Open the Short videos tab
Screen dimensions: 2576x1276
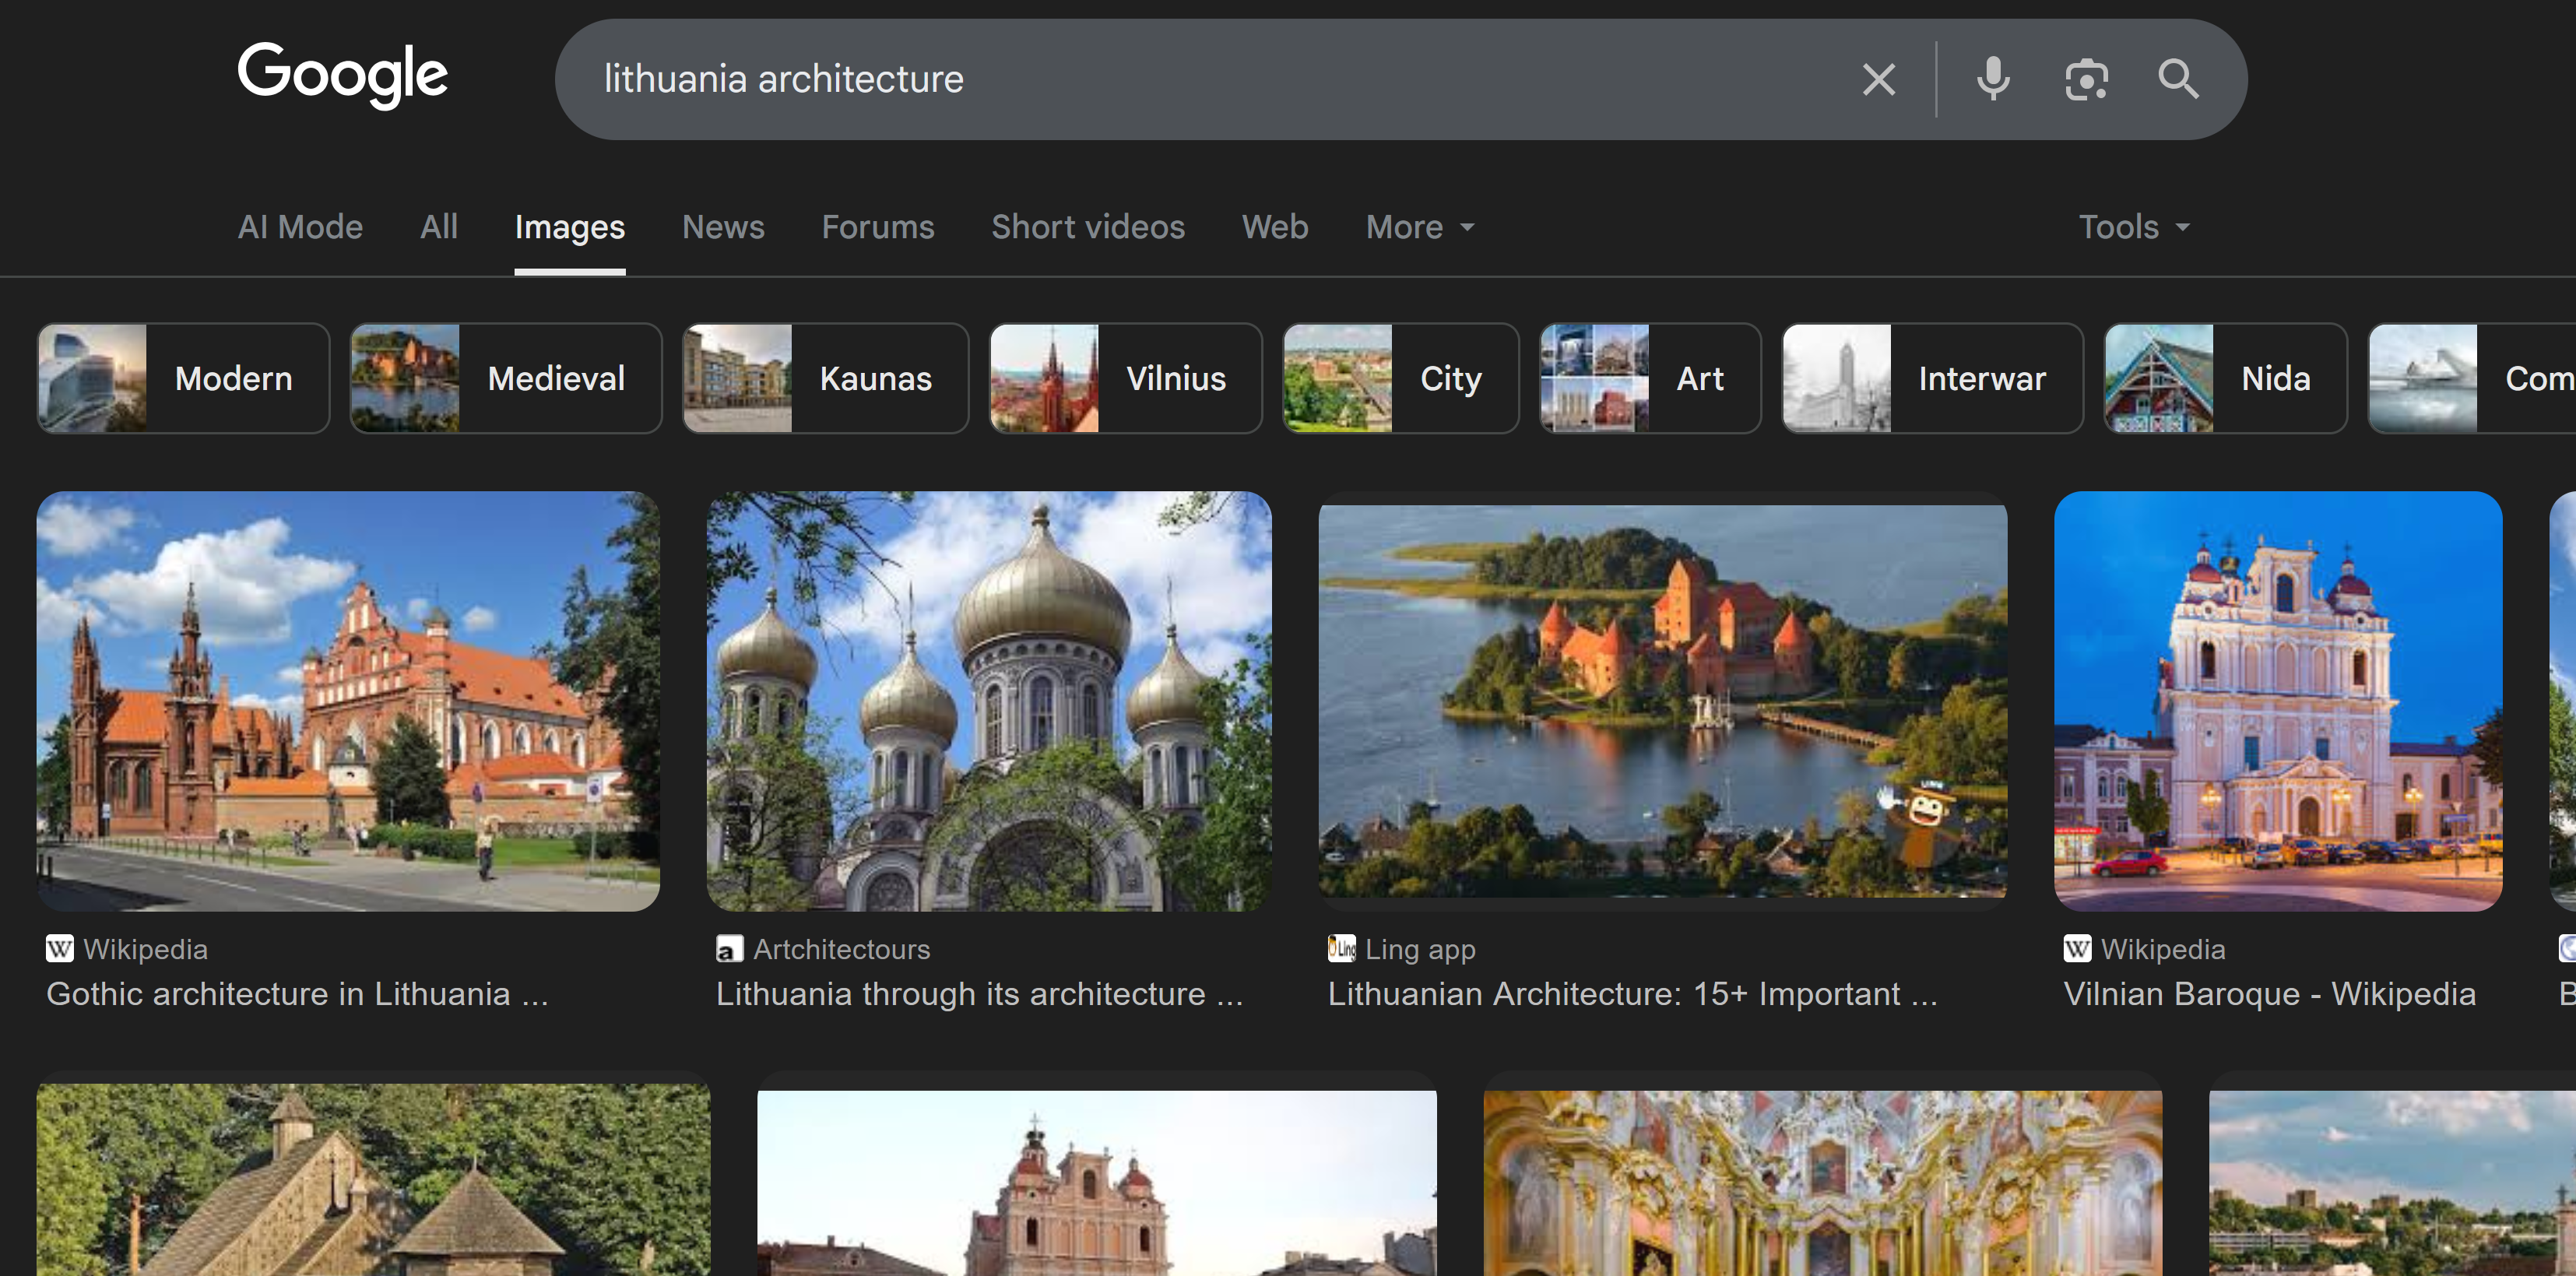(1087, 227)
